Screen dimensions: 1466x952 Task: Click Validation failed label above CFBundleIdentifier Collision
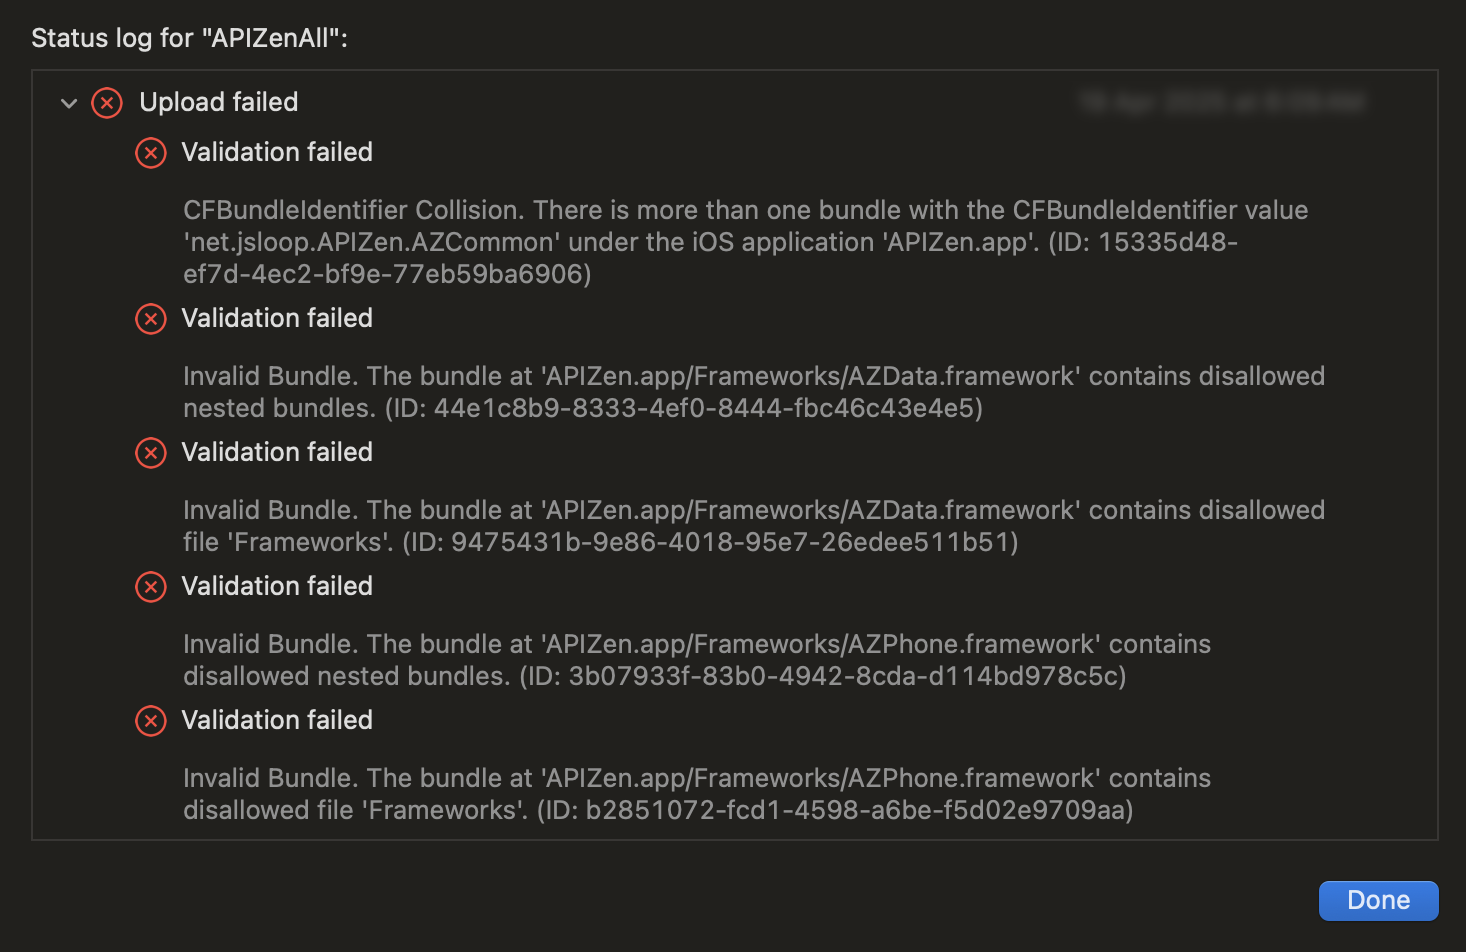(x=277, y=152)
